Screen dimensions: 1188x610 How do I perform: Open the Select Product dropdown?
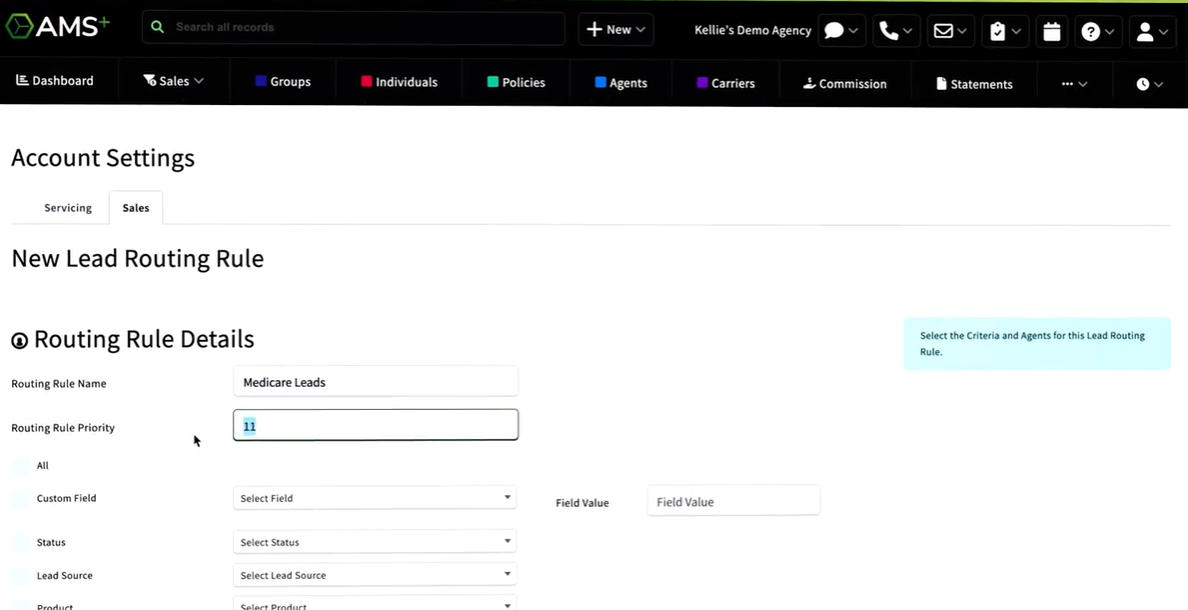[x=375, y=605]
